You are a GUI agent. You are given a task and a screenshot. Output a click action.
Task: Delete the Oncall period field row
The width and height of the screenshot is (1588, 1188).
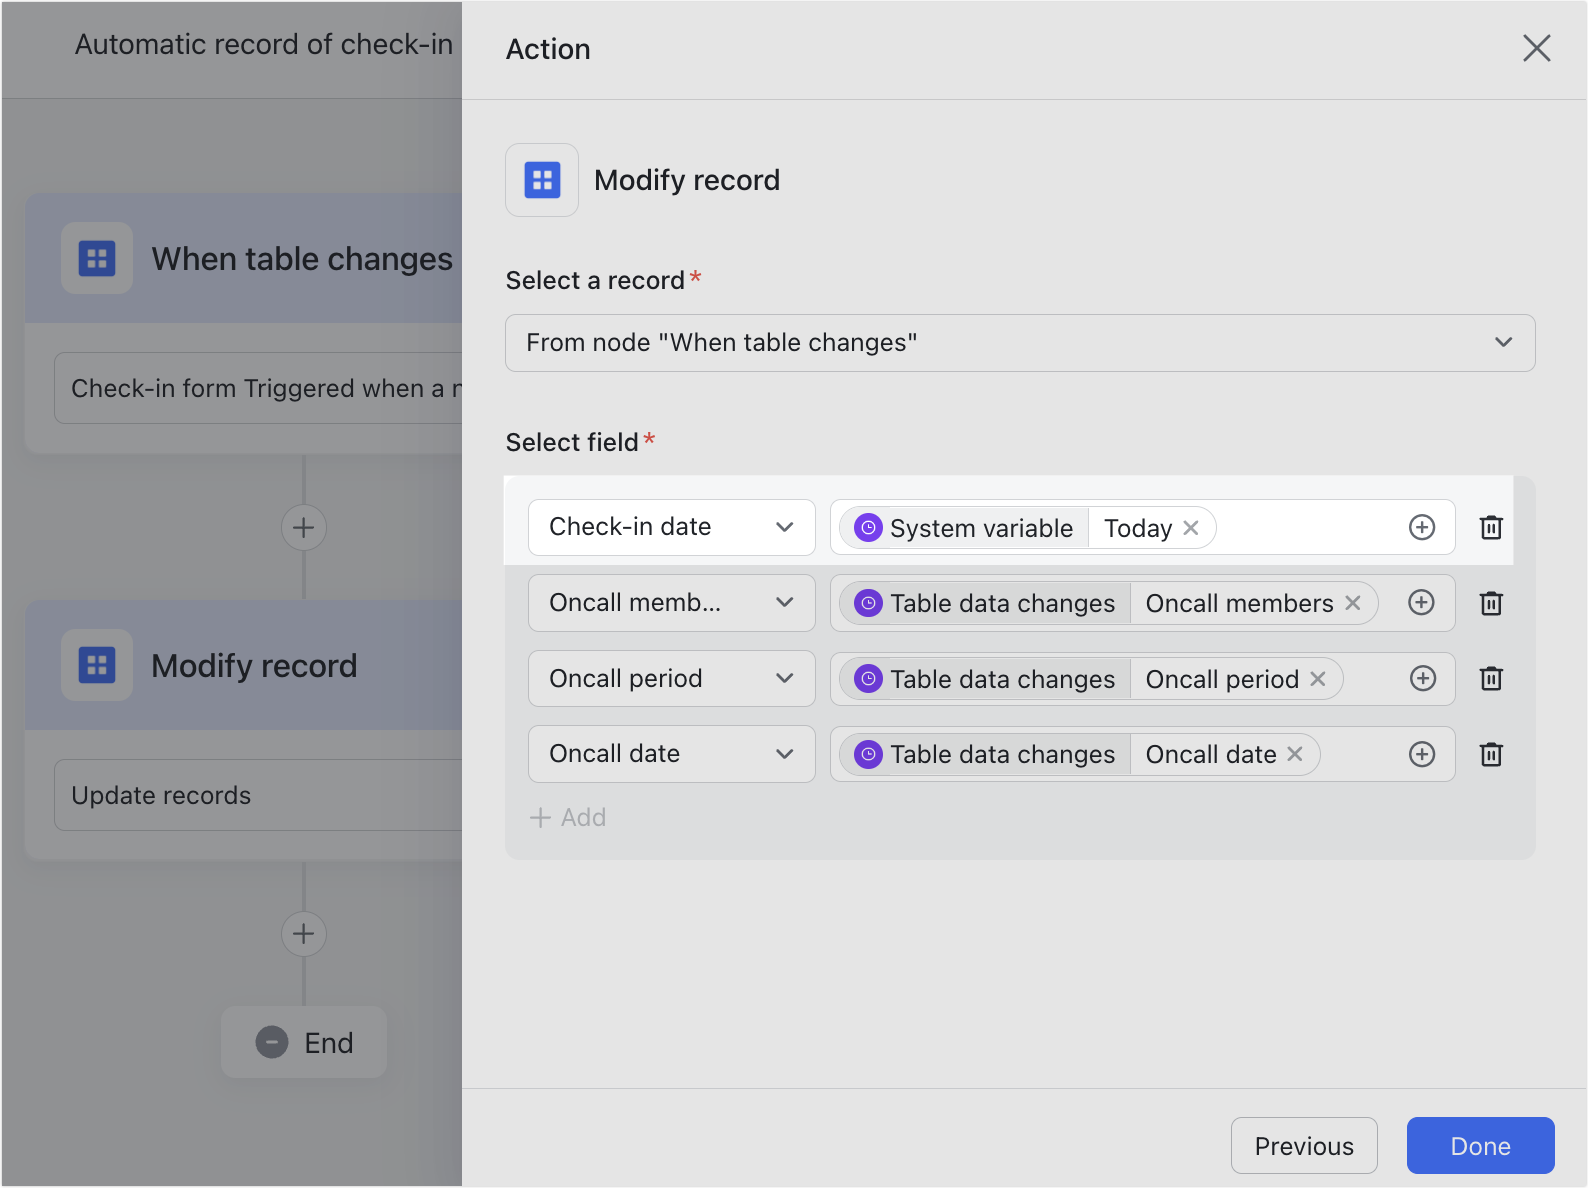pos(1491,679)
